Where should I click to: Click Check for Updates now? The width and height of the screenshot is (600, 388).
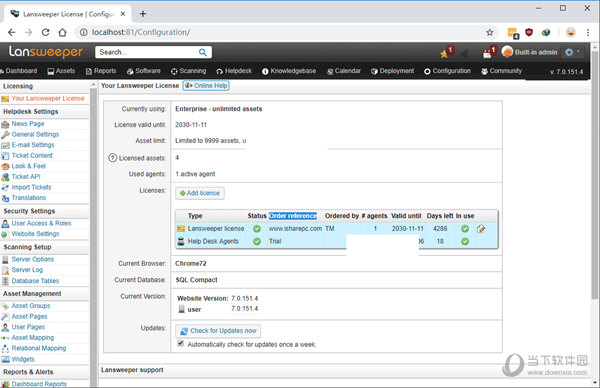[x=218, y=331]
